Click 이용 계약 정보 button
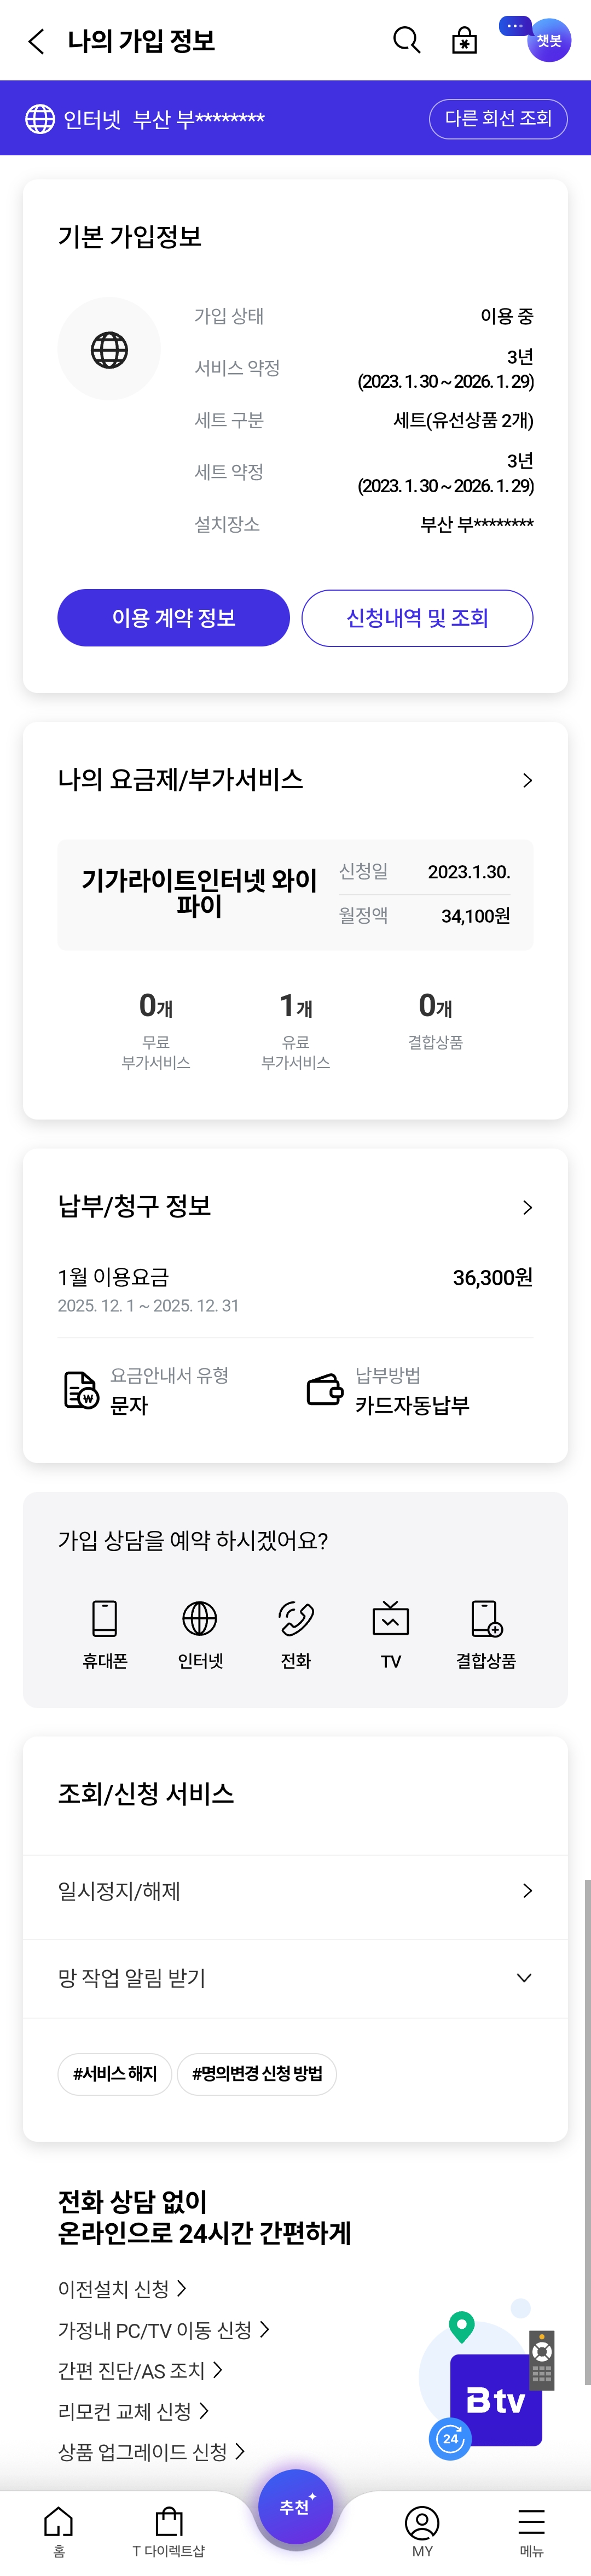The height and width of the screenshot is (2576, 591). (173, 617)
